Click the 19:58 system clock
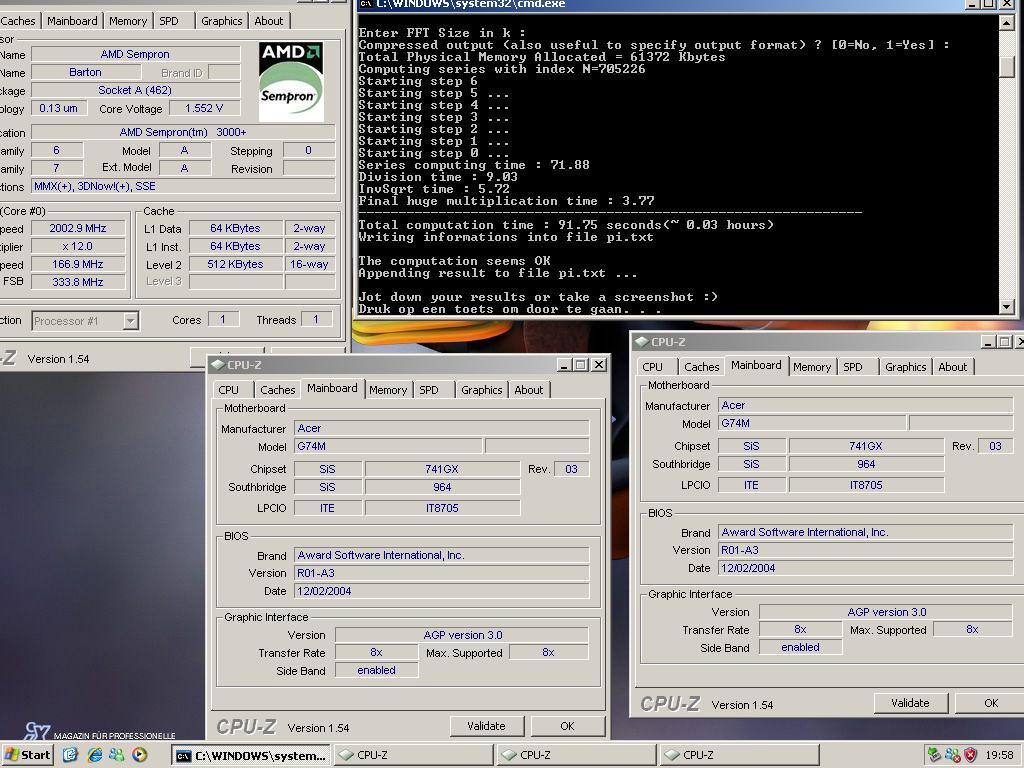Screen dimensions: 1024x768 999,755
